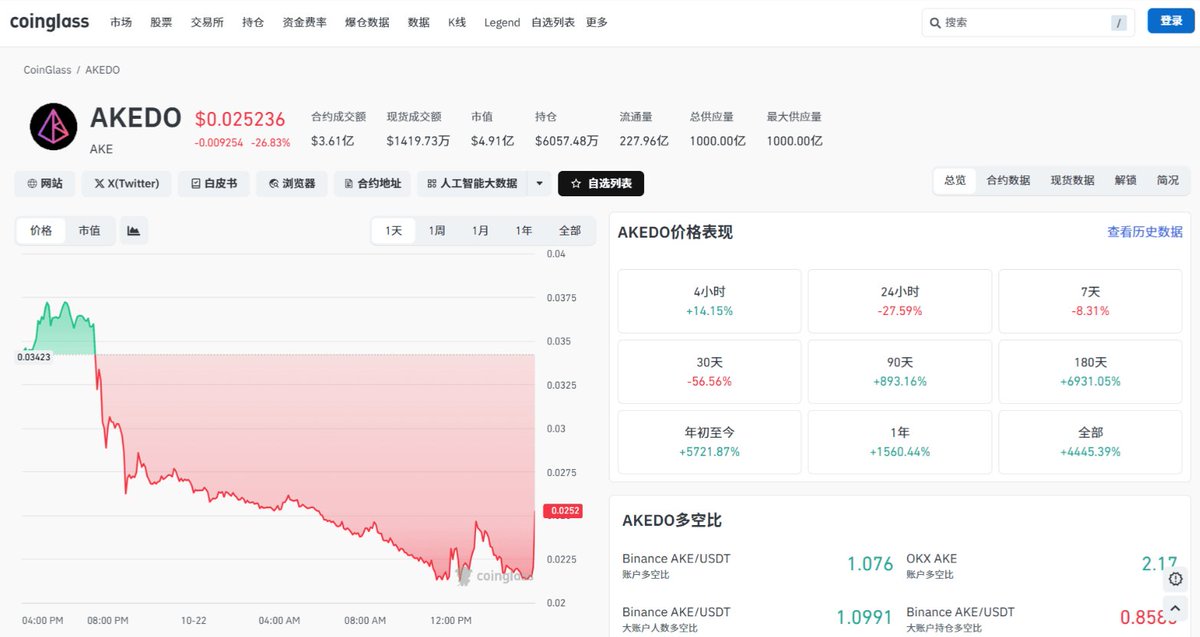This screenshot has width=1200, height=637.
Task: Switch to the 解锁 tab
Action: point(1125,181)
